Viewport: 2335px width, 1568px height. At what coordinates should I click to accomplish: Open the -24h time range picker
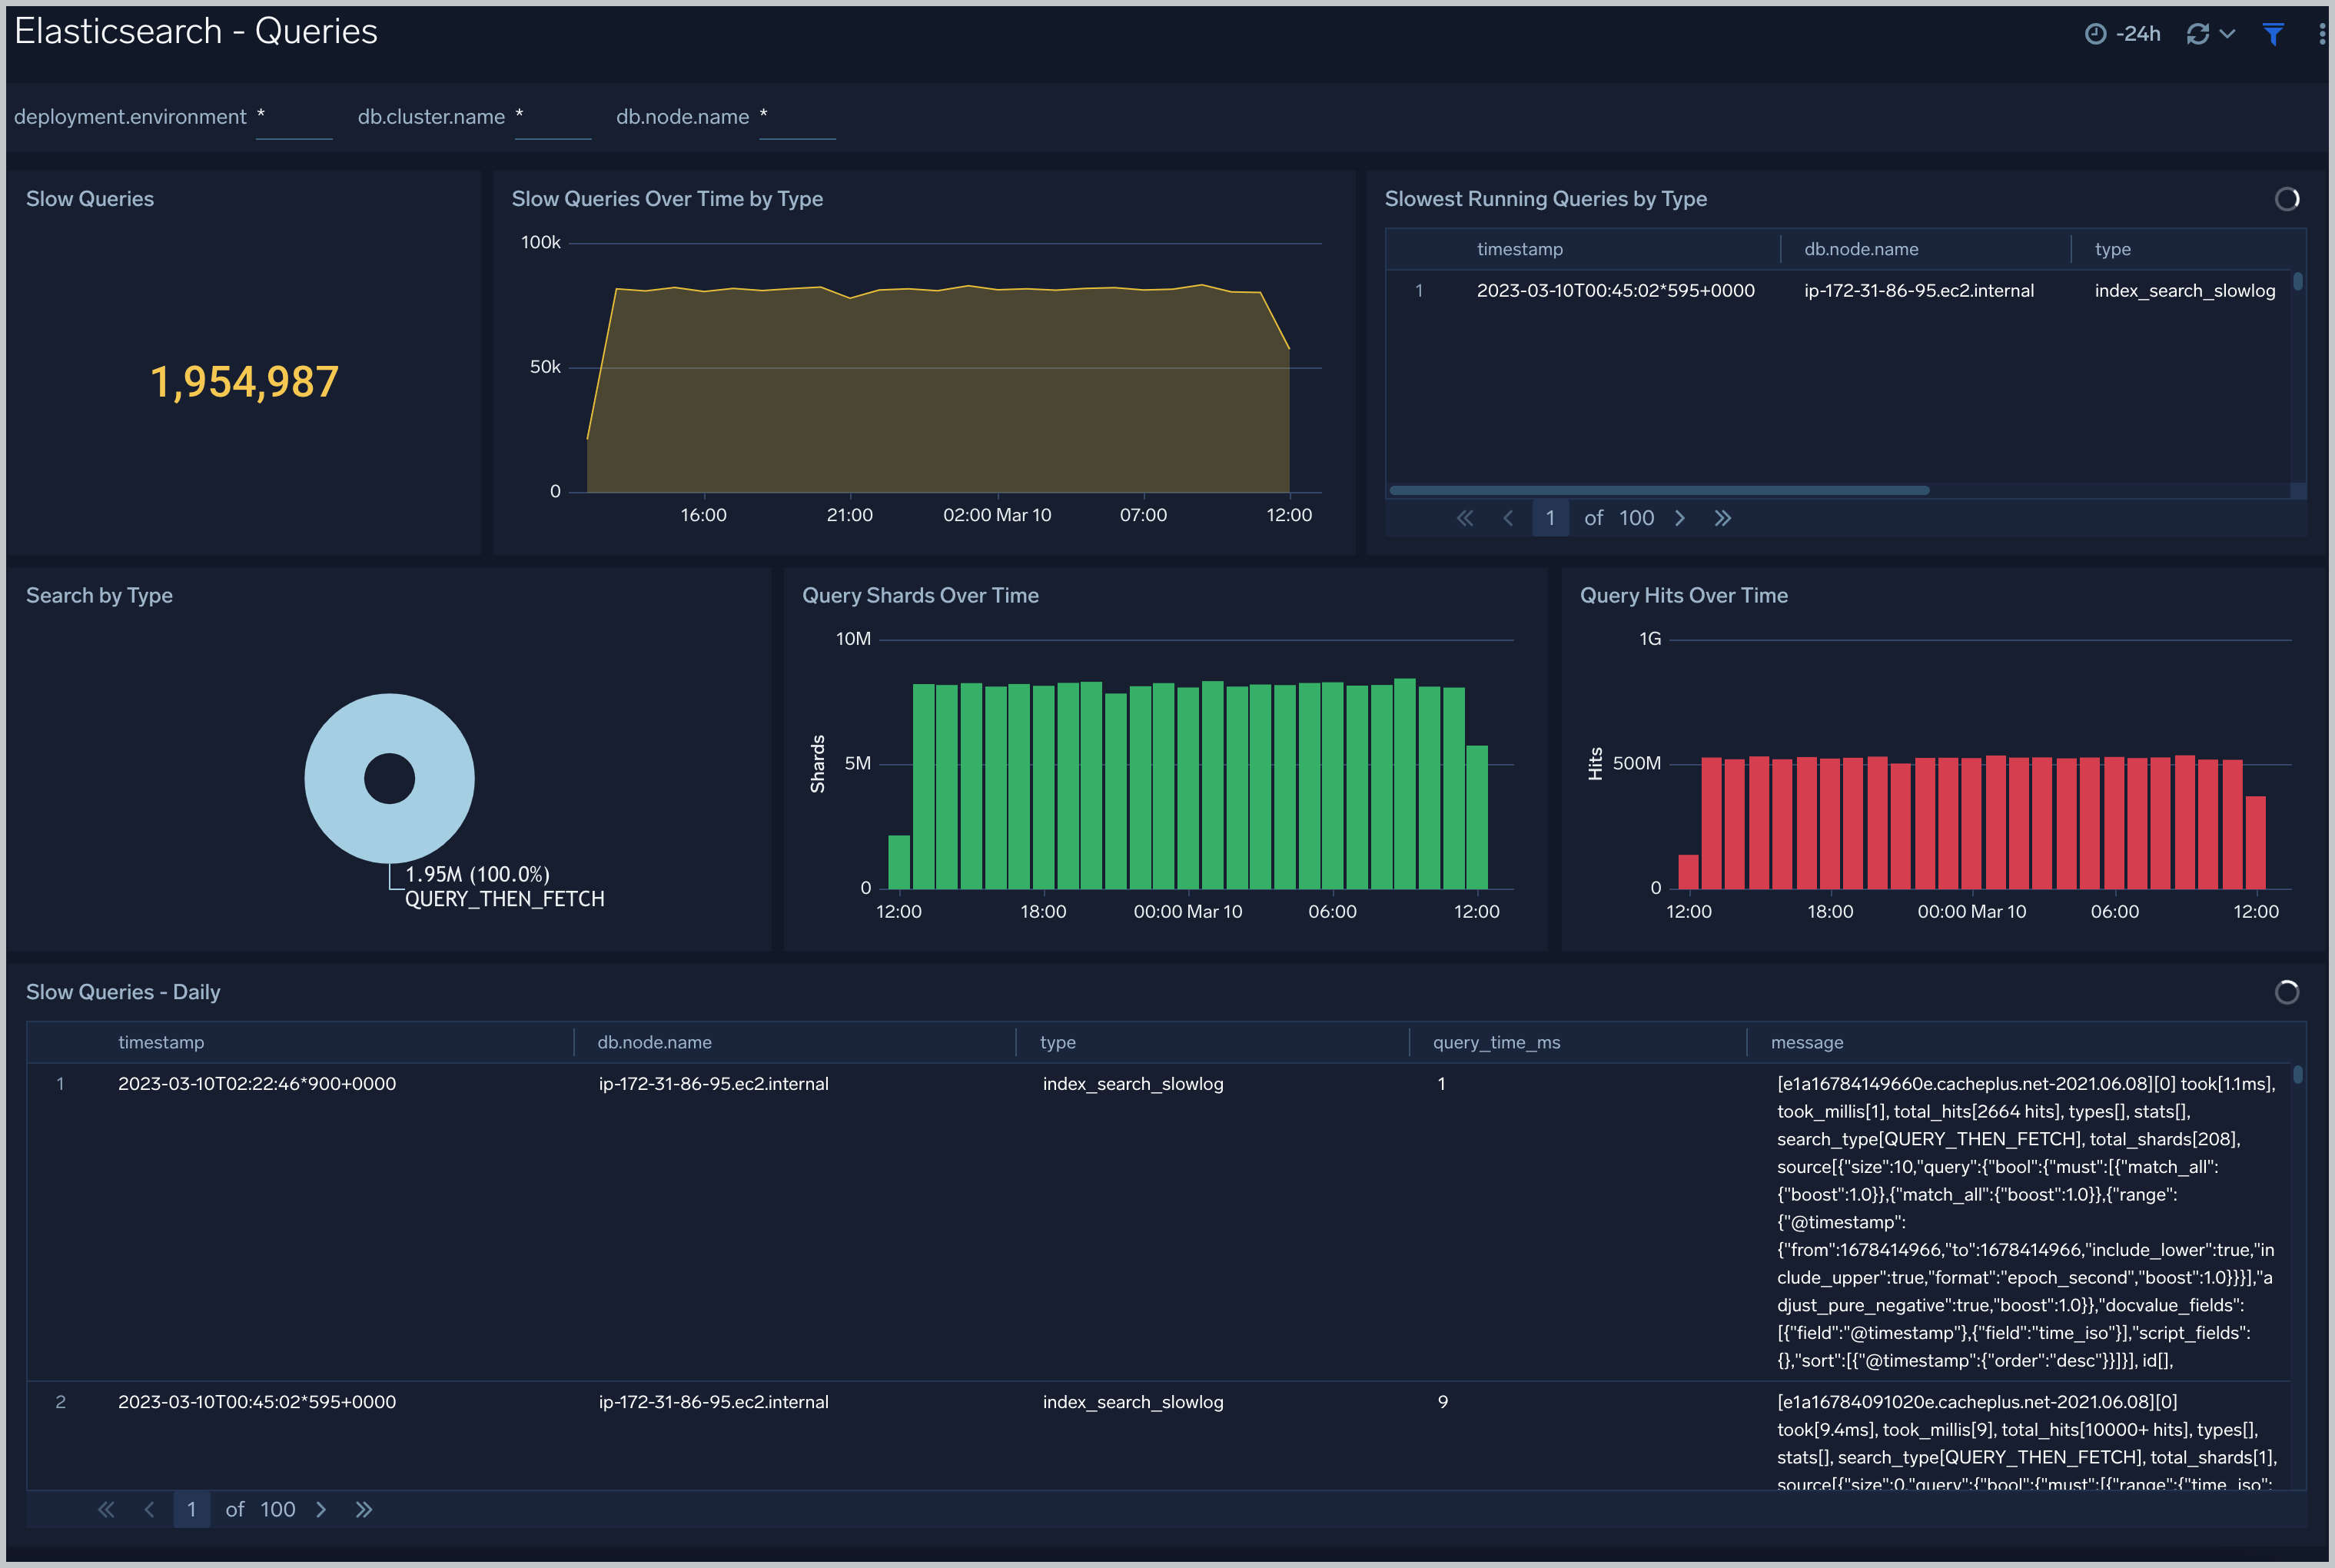(2122, 34)
